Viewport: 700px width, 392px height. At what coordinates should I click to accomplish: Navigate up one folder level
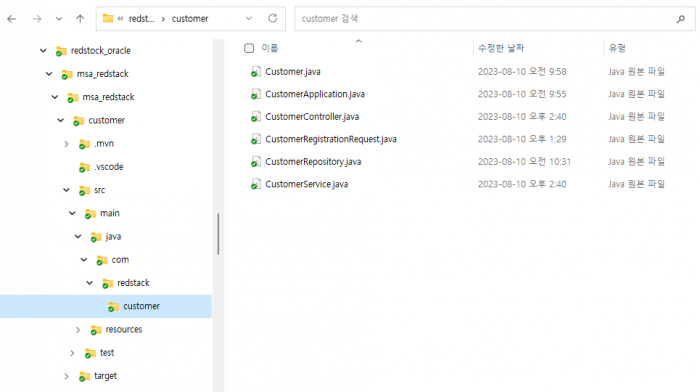(80, 19)
